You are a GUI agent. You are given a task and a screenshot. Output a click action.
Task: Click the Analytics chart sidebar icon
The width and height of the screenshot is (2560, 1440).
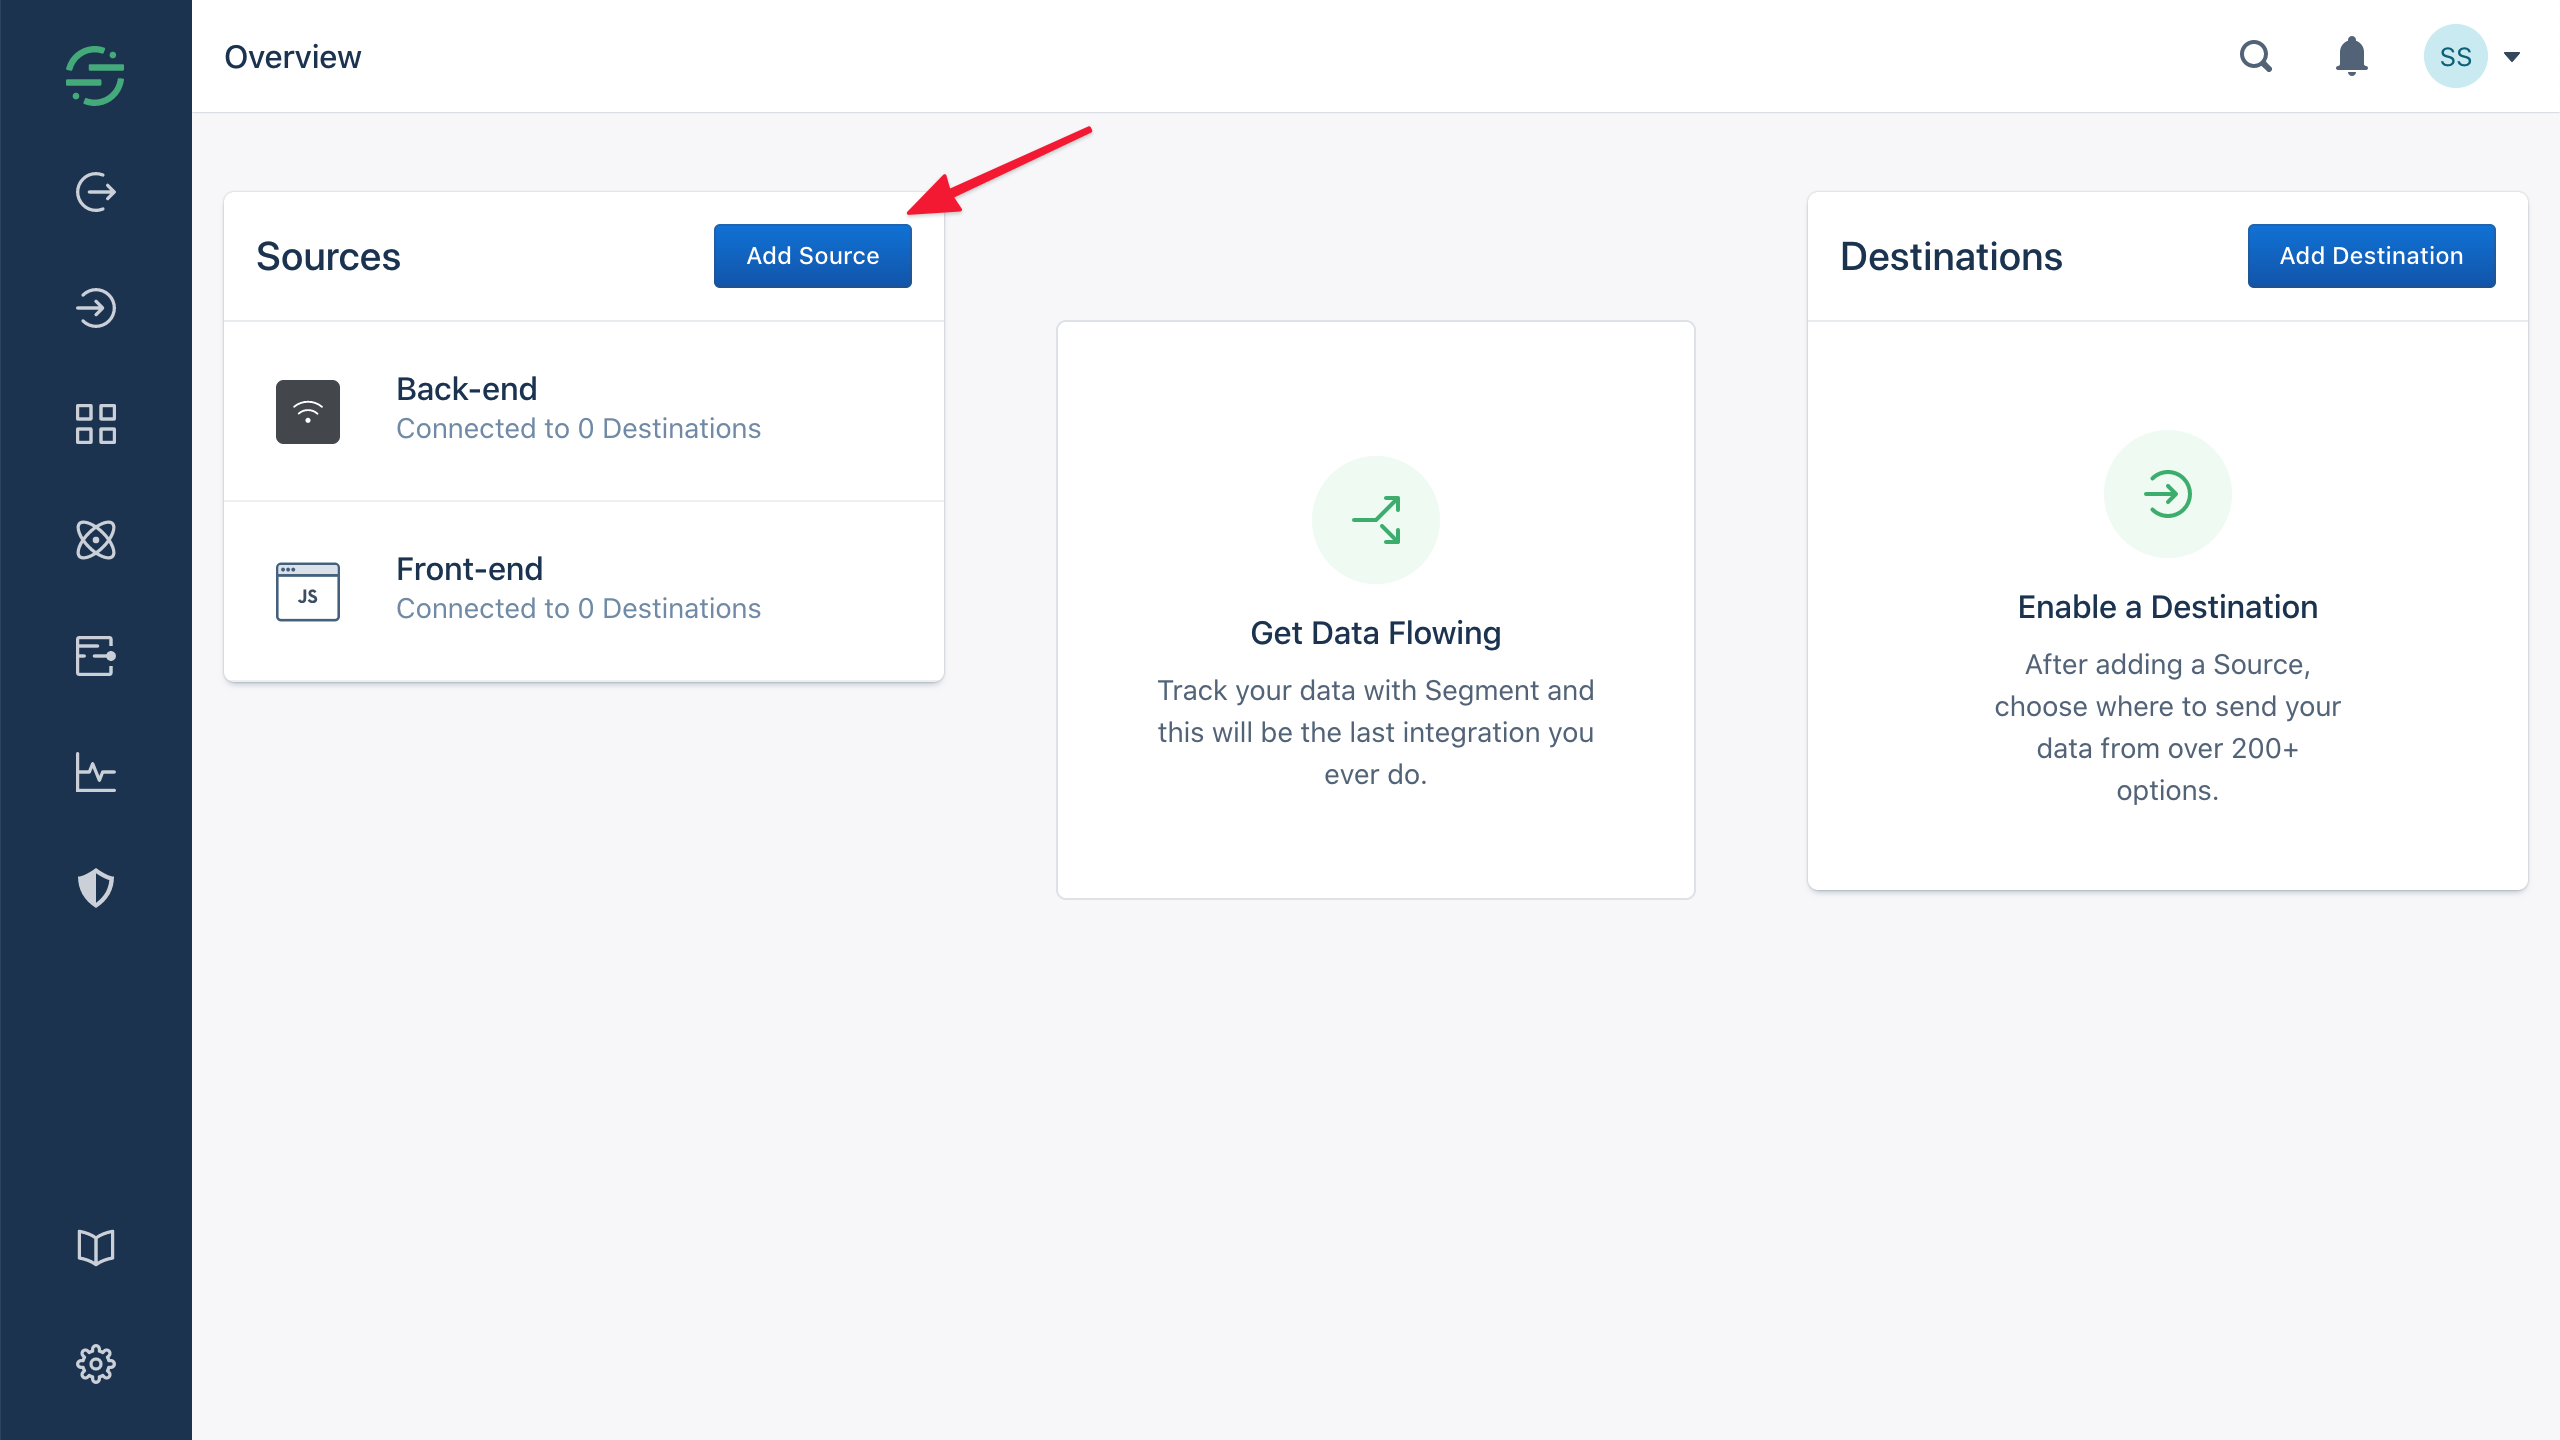coord(95,772)
